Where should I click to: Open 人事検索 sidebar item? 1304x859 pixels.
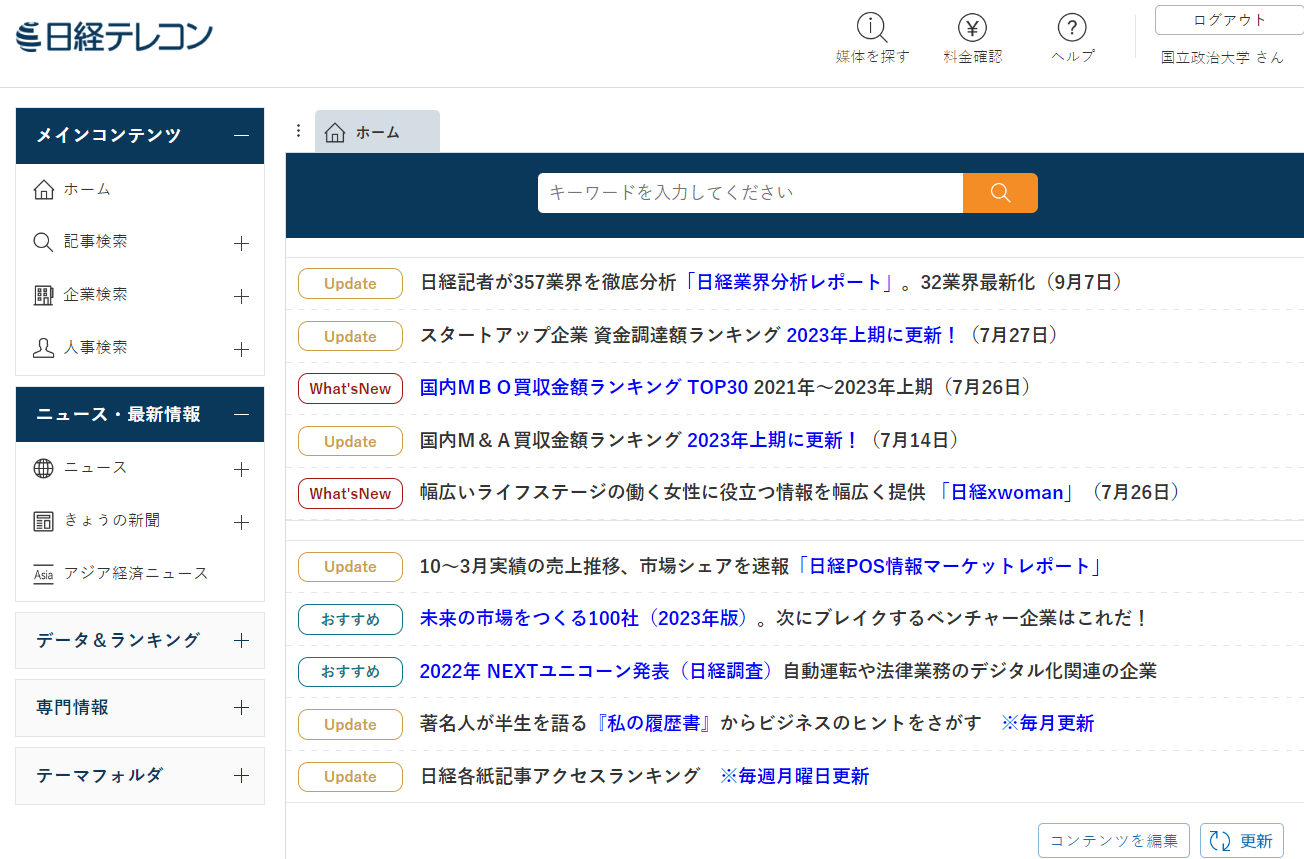coord(96,347)
